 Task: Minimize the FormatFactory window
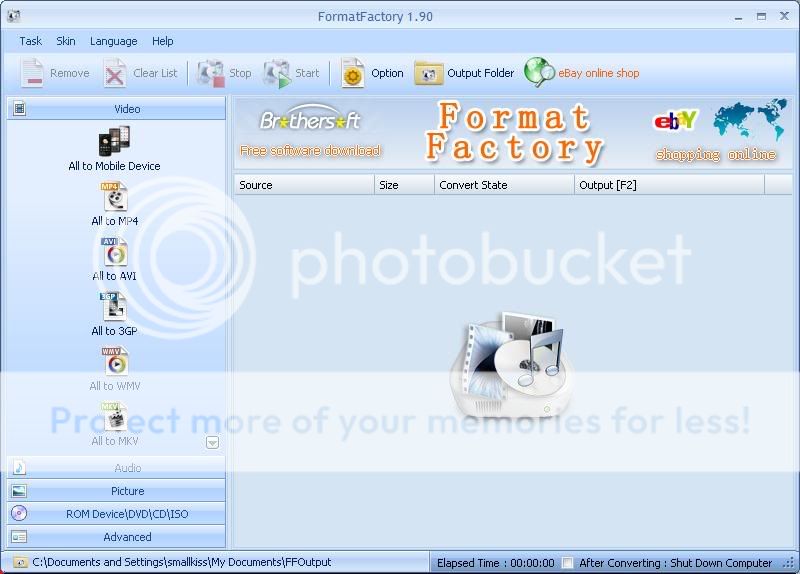(738, 17)
